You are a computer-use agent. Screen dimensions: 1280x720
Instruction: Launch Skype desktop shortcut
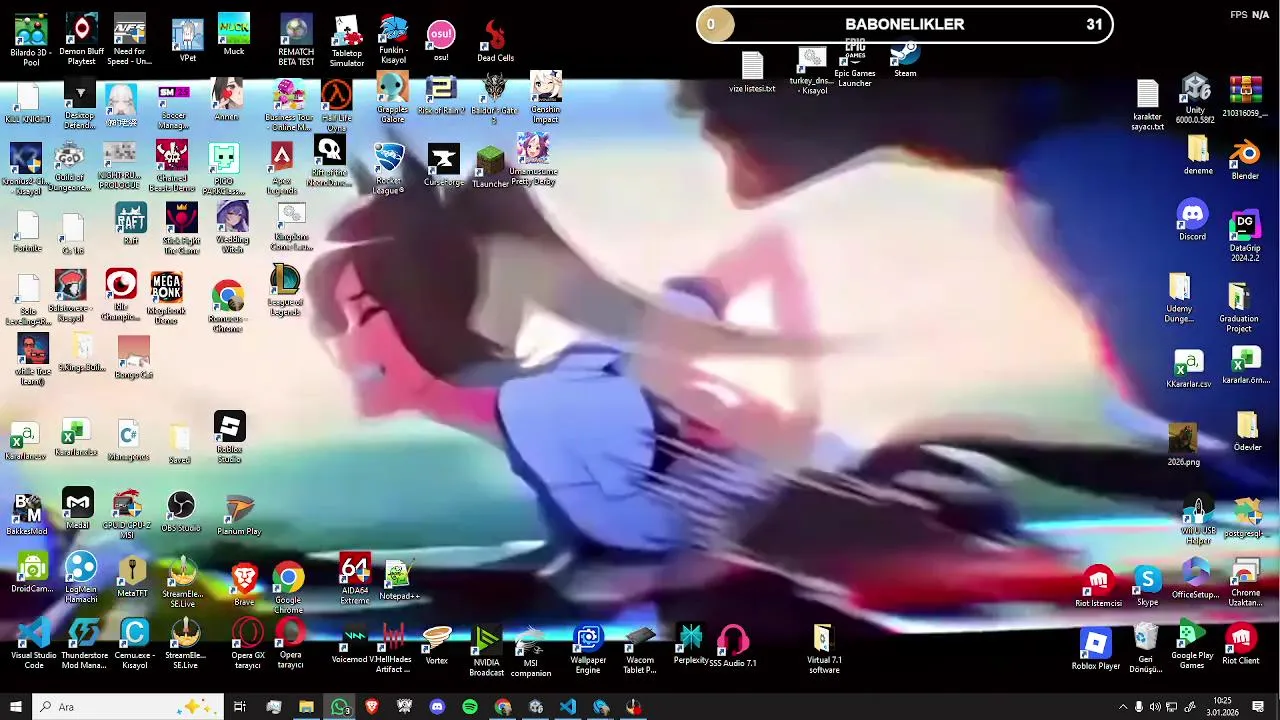point(1147,587)
